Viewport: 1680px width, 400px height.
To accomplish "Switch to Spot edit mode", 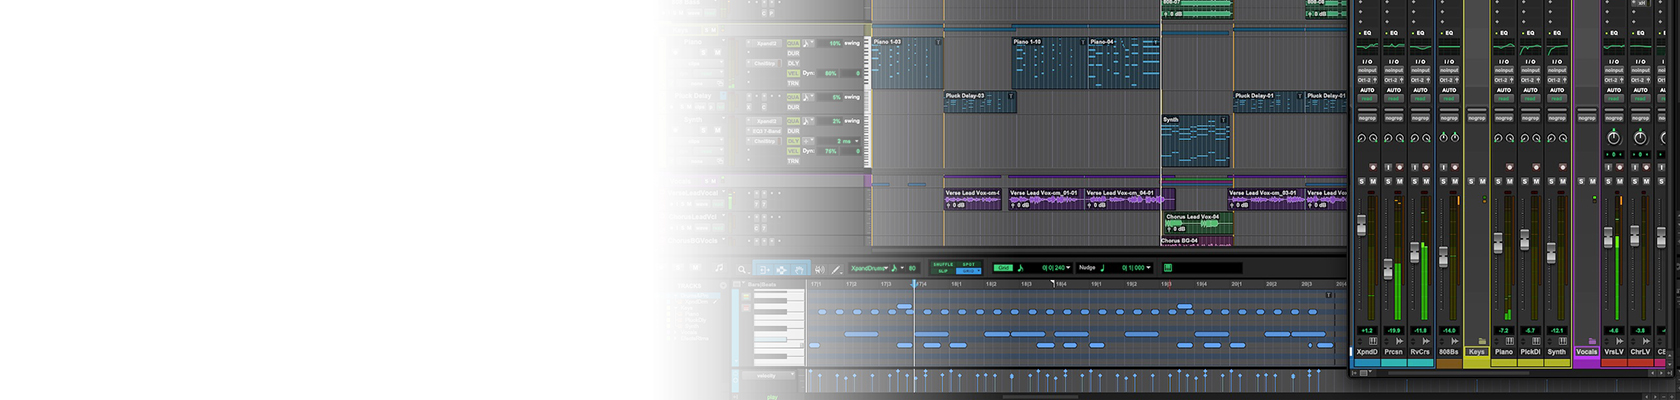I will pos(969,264).
